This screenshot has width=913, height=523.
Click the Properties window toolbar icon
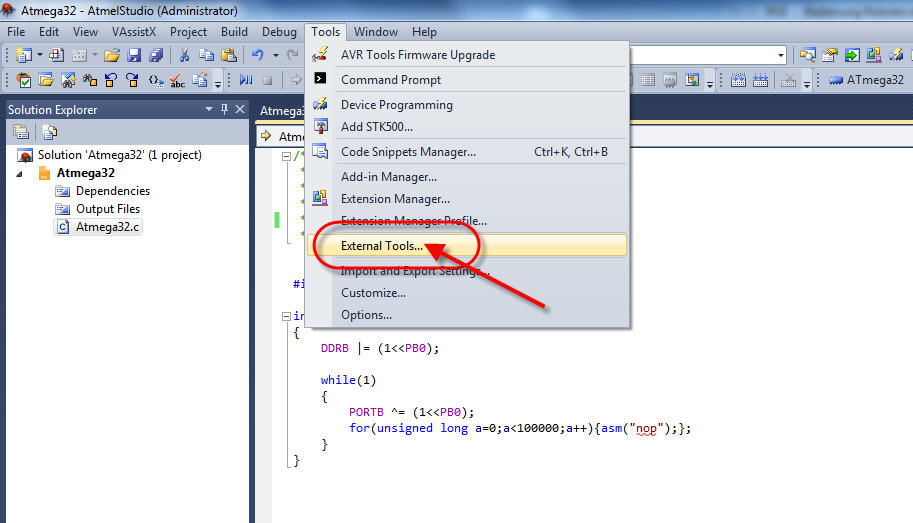click(x=830, y=55)
